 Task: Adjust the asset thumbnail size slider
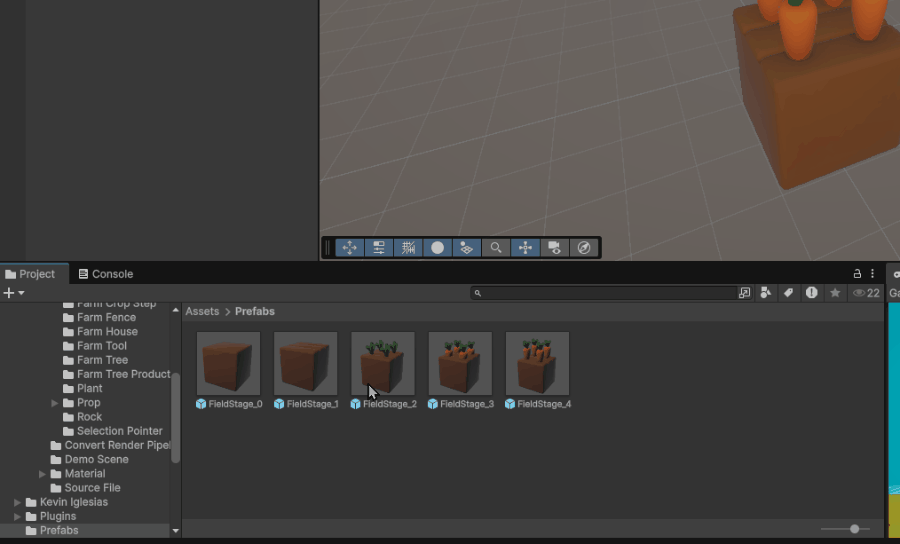coord(854,528)
